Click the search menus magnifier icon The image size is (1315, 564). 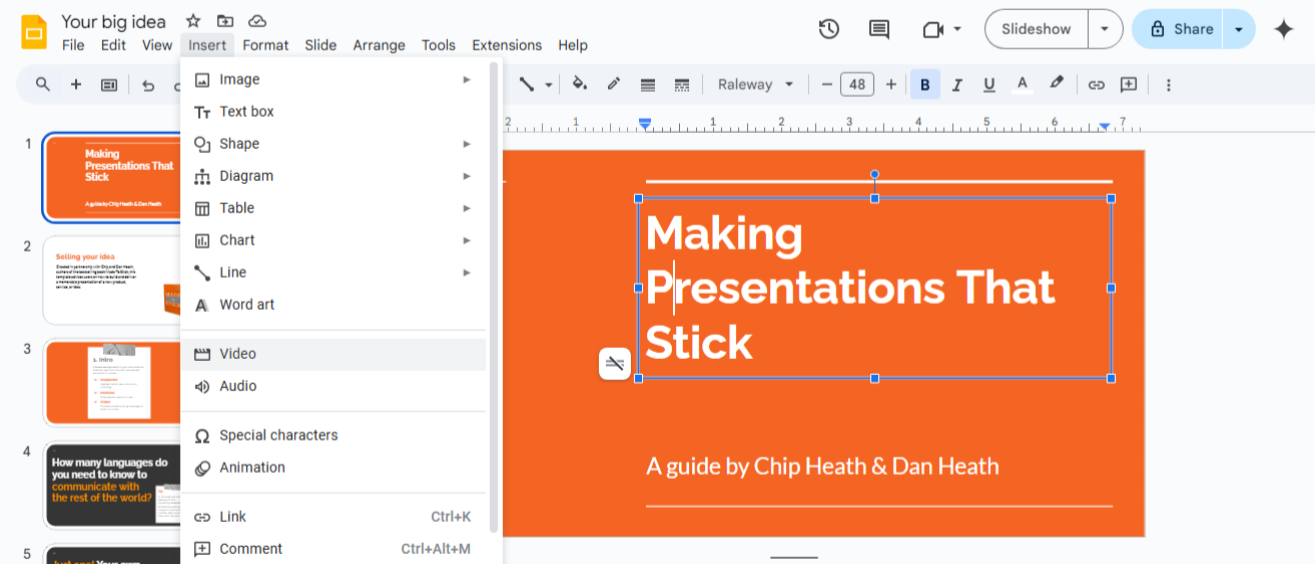point(43,85)
